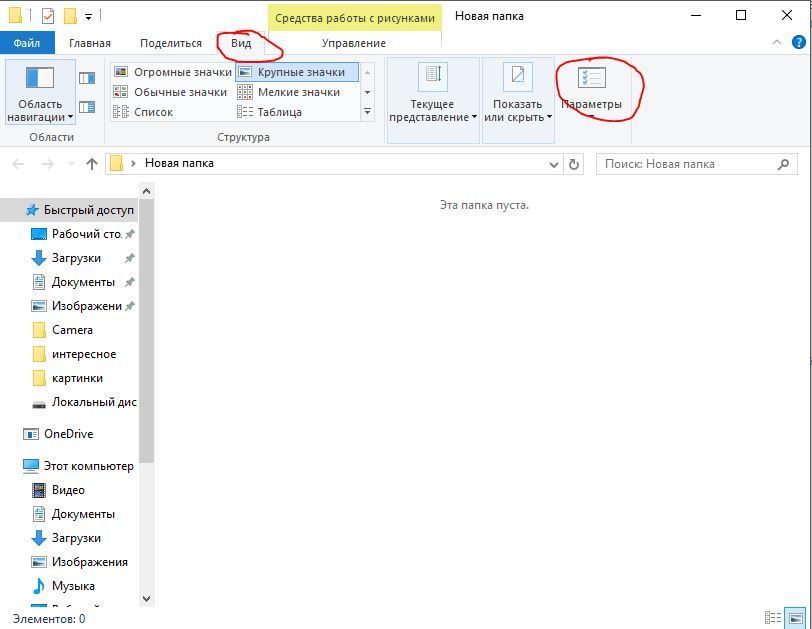The image size is (812, 629).
Task: Toggle the preview pane icon in ribbon
Action: tap(87, 78)
